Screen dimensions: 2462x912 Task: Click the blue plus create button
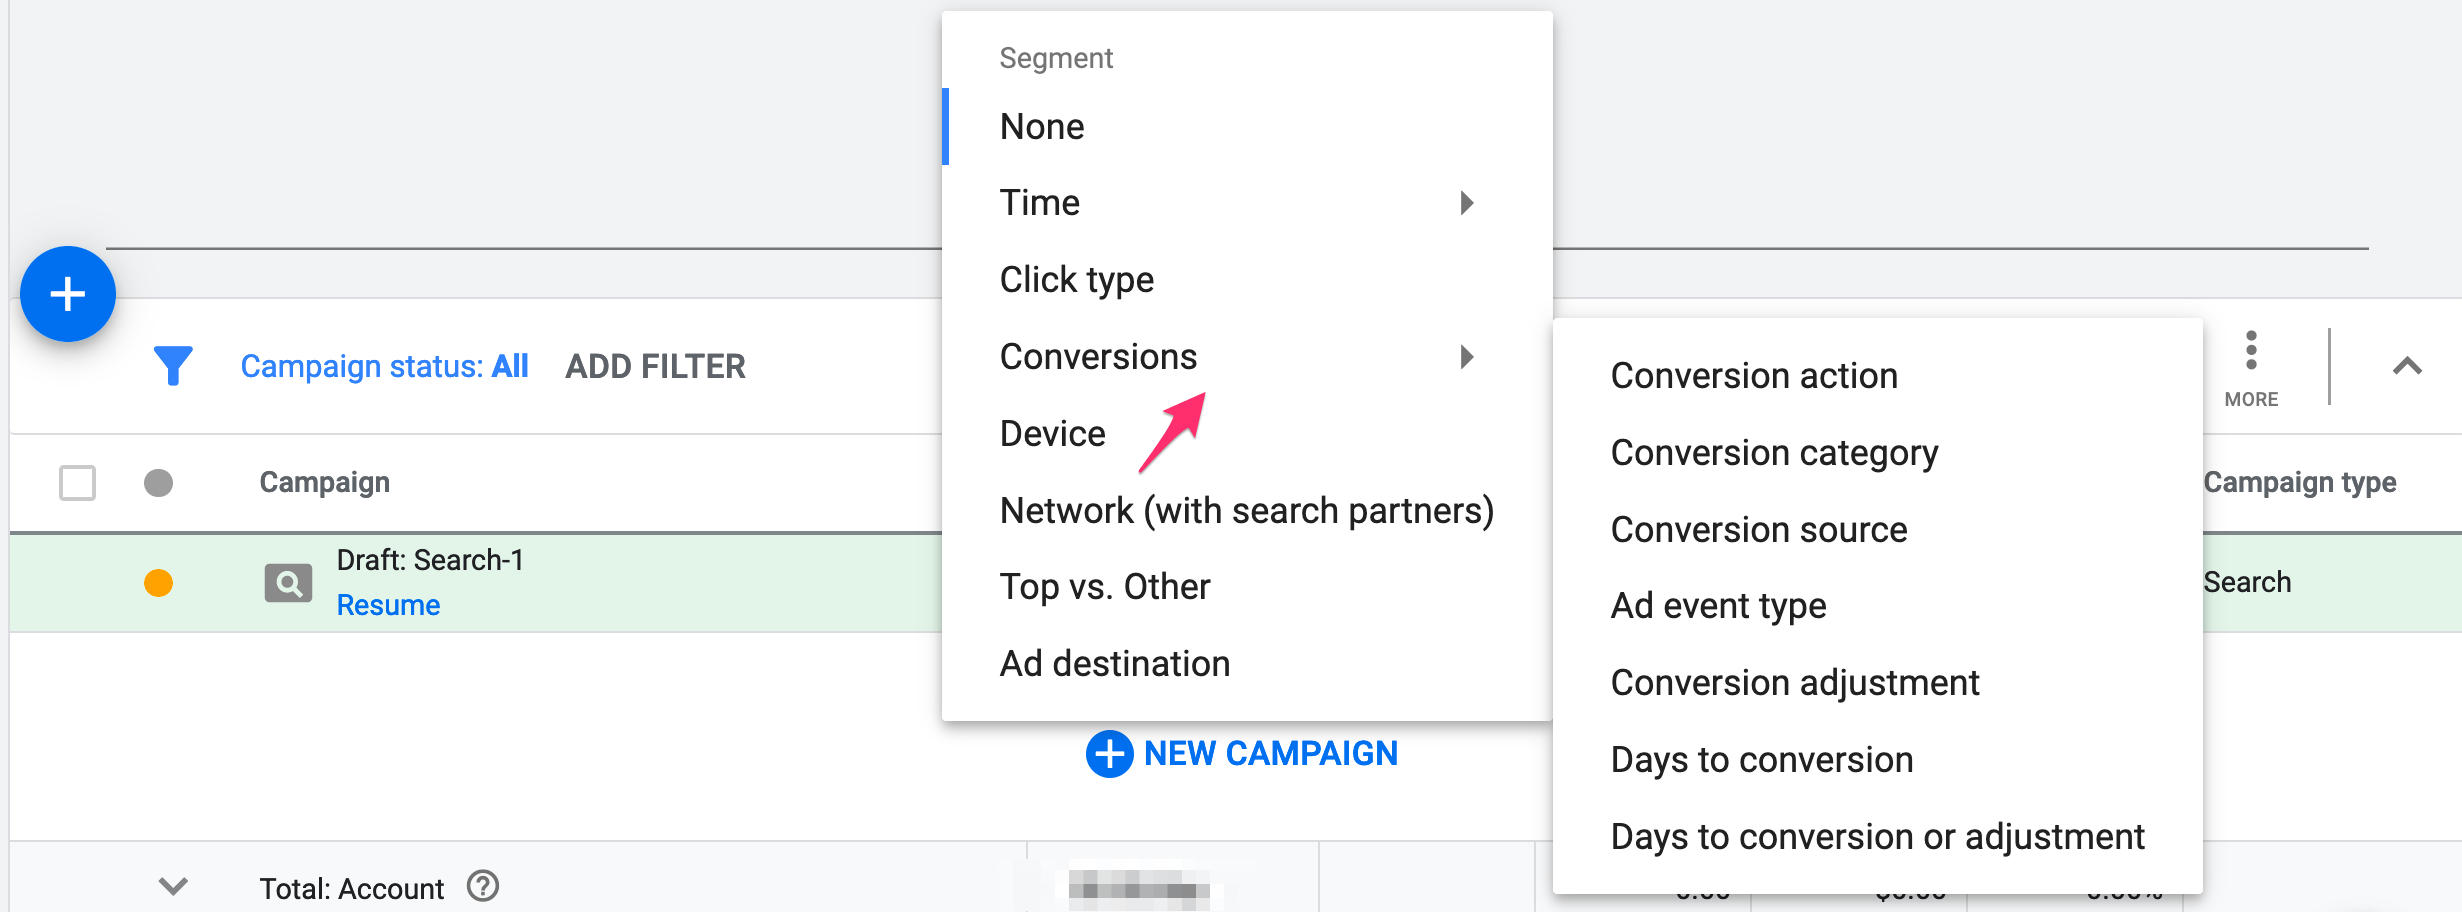pos(68,294)
